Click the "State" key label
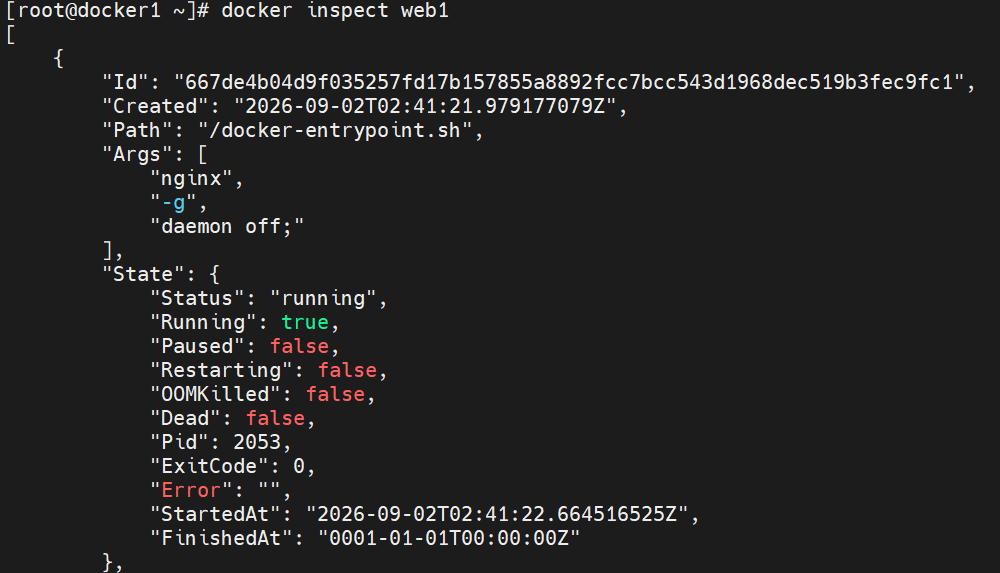The height and width of the screenshot is (573, 1000). point(143,274)
